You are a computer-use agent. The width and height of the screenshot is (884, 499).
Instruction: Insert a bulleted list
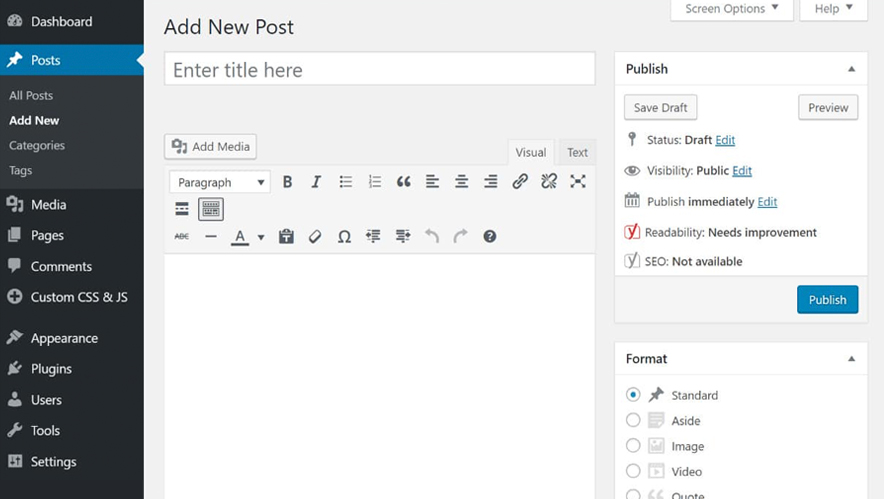(345, 182)
